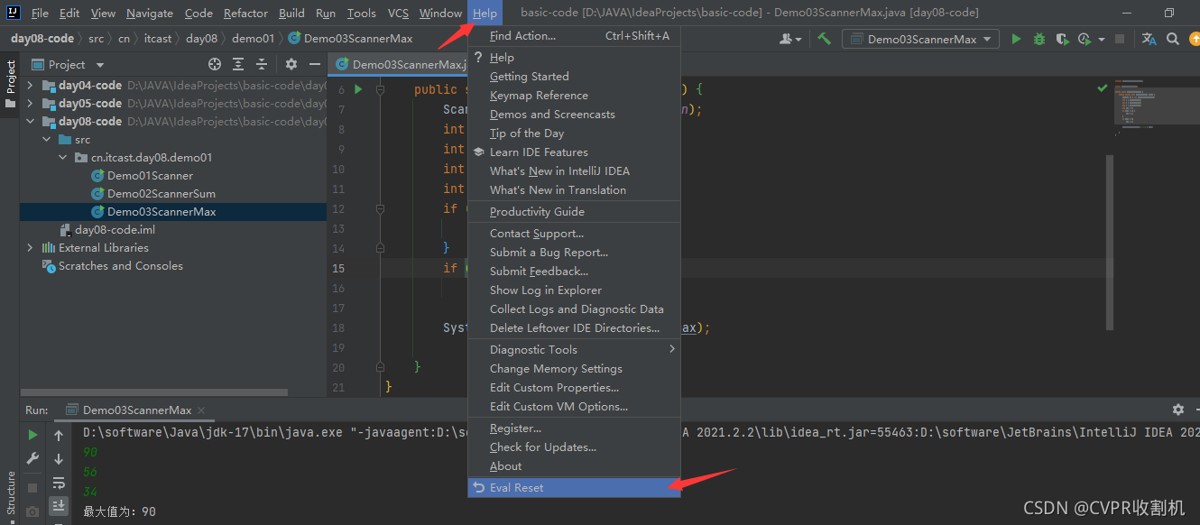
Task: Open run configuration wrench icon in the Run panel
Action: (33, 458)
